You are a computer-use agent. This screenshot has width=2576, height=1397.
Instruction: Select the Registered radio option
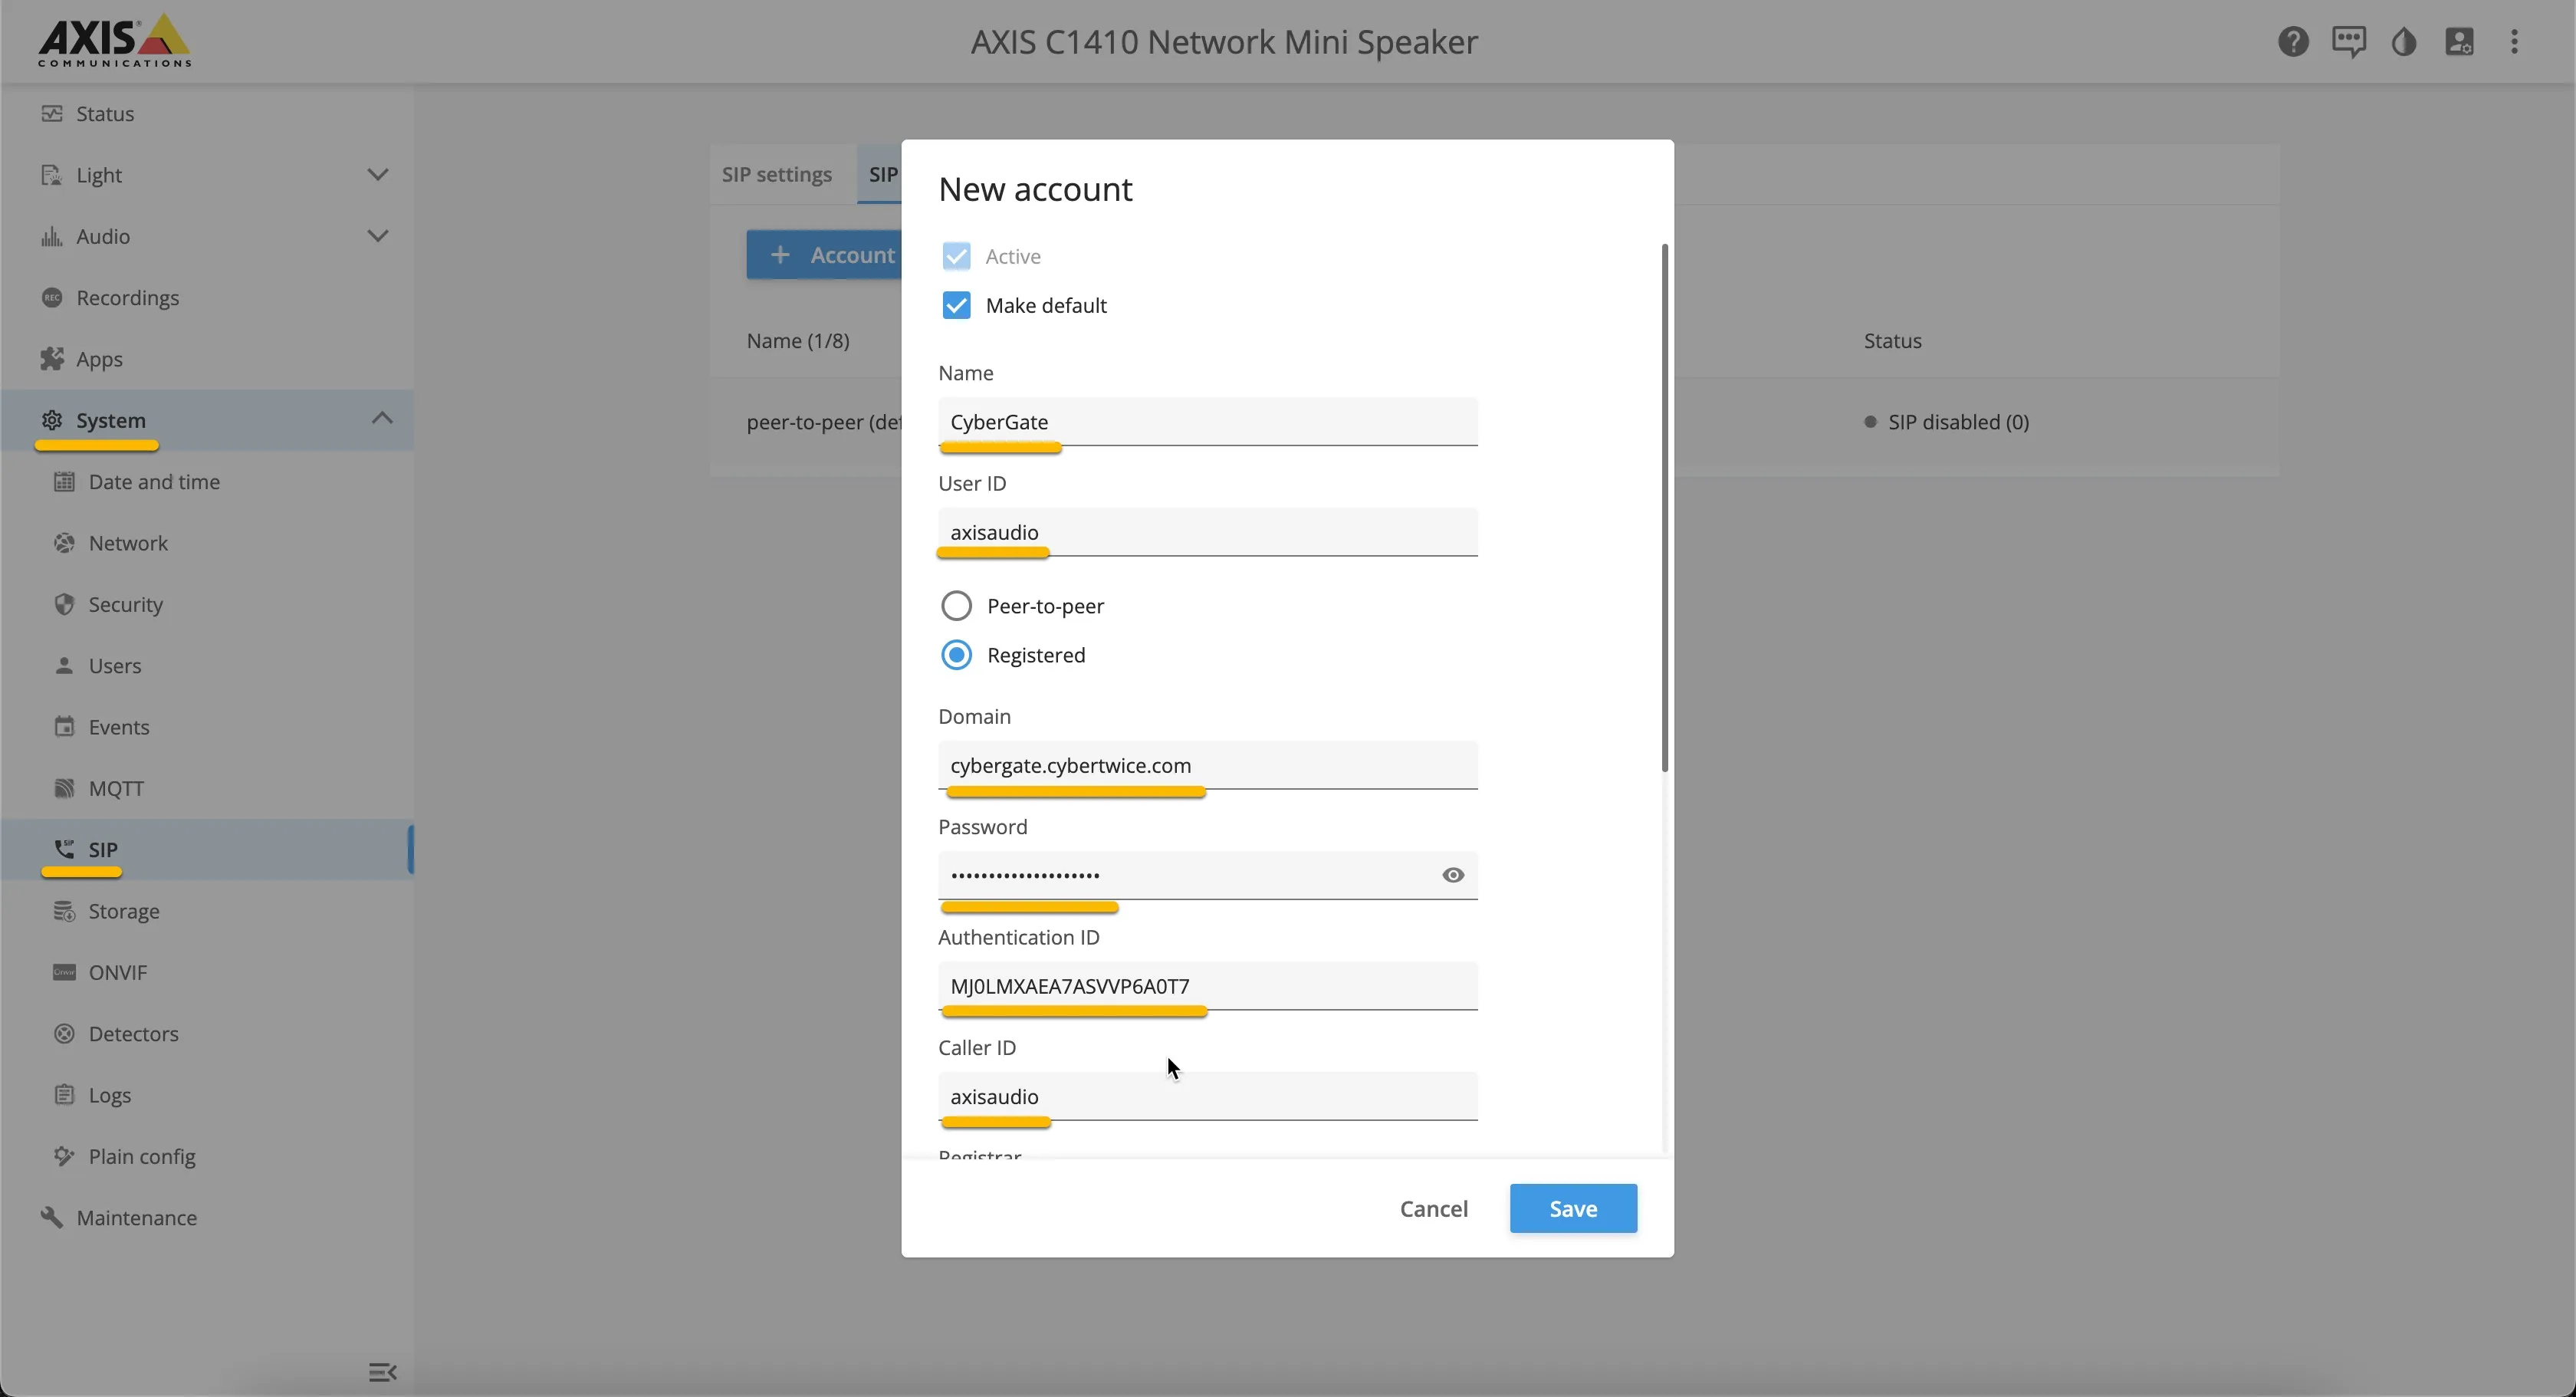pos(956,655)
